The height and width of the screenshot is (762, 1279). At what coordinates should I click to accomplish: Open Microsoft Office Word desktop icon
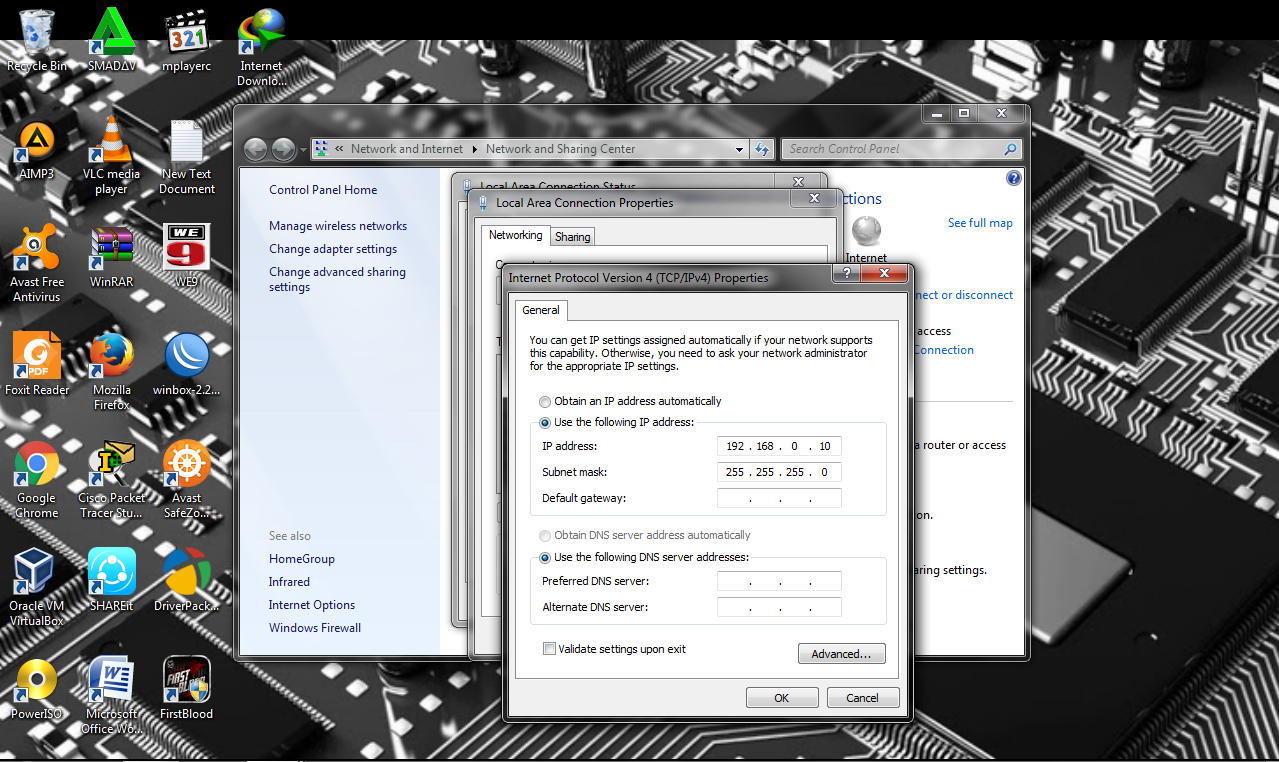112,696
